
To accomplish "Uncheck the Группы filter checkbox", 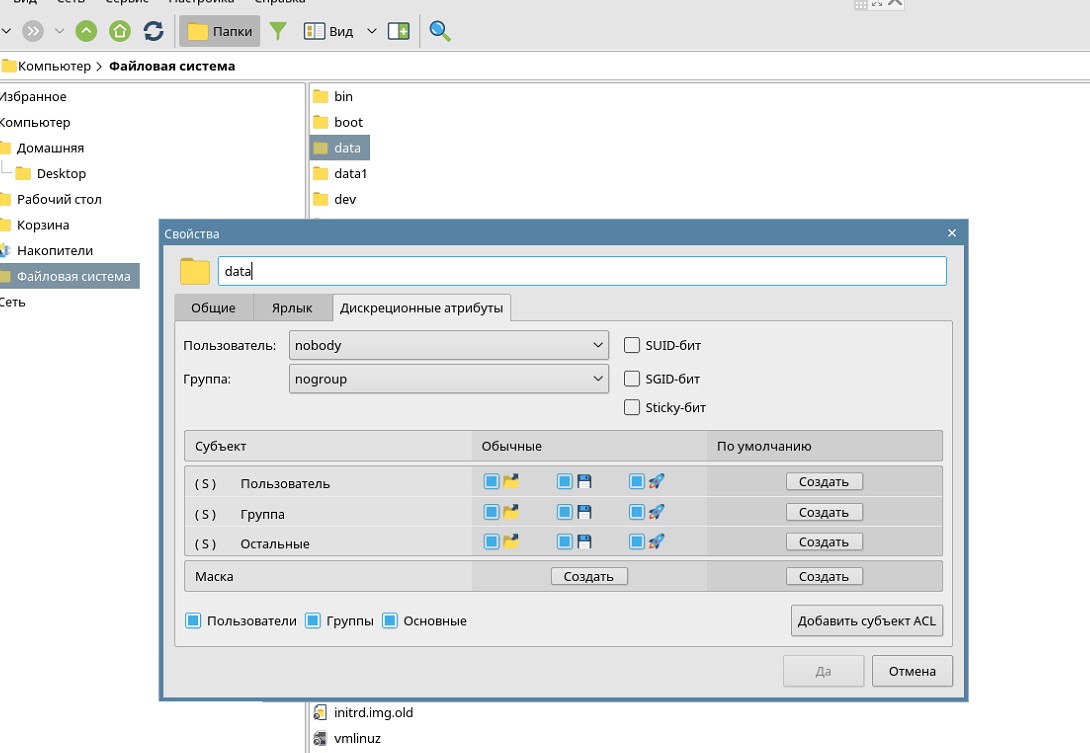I will tap(313, 621).
